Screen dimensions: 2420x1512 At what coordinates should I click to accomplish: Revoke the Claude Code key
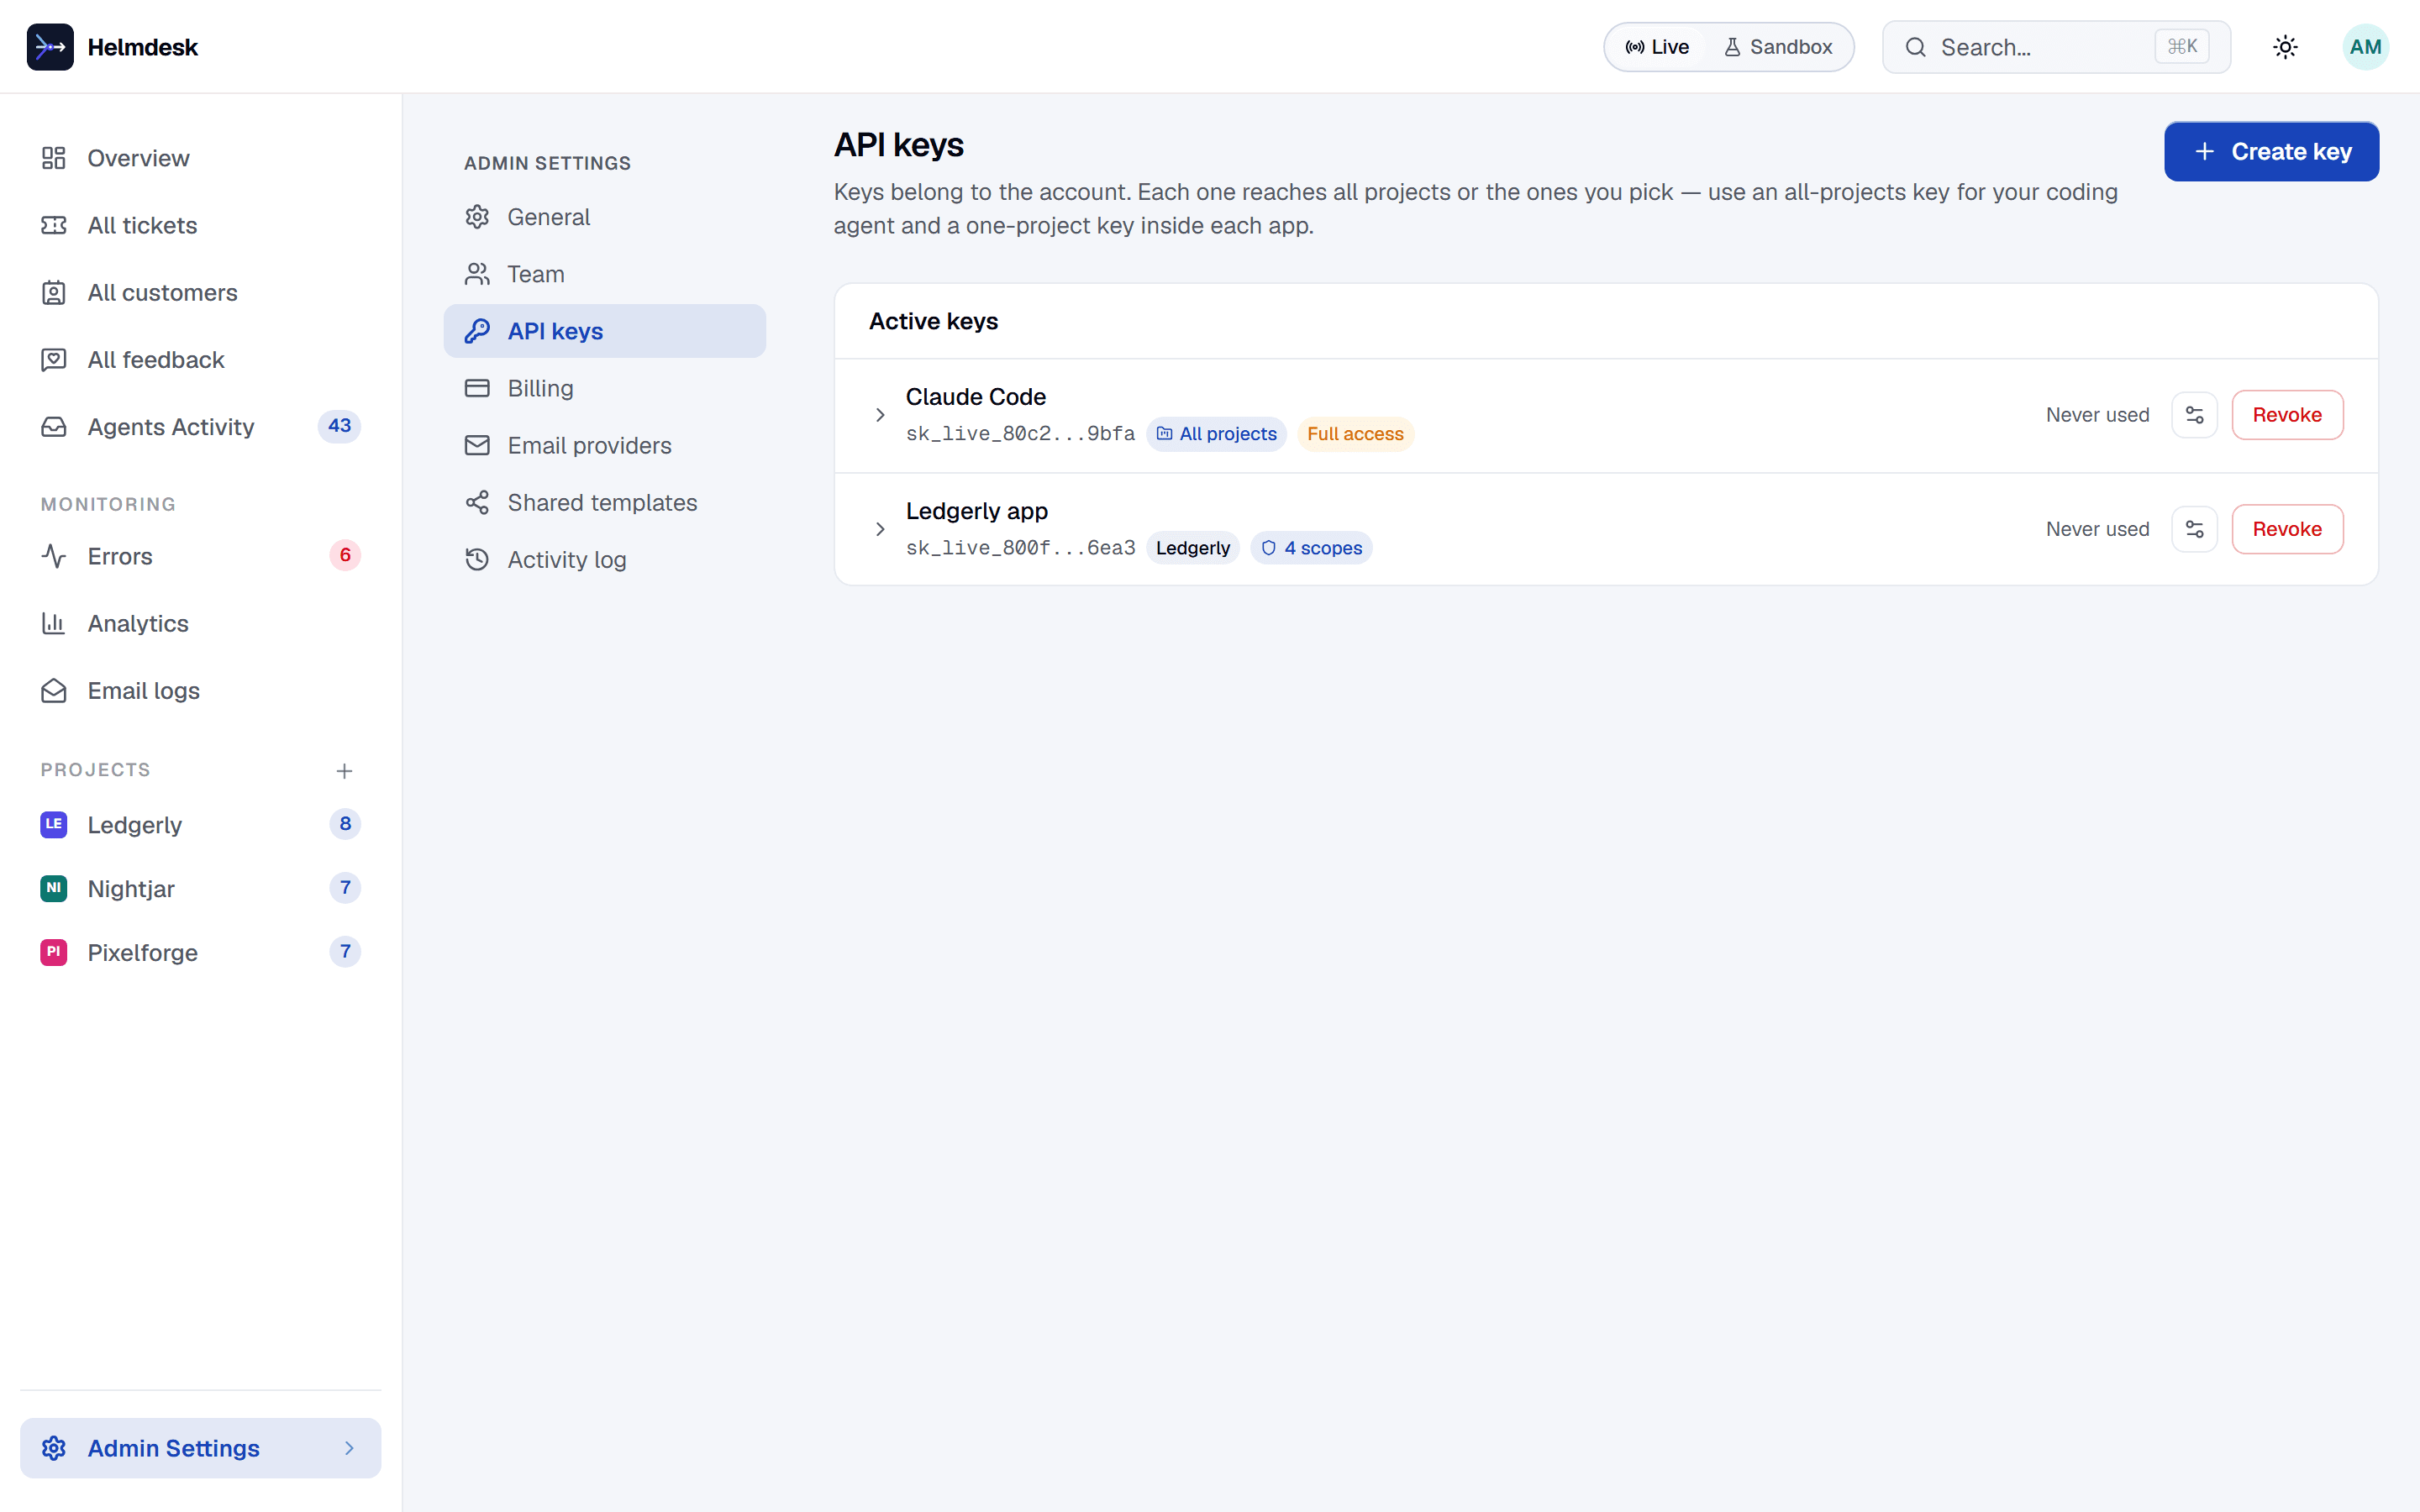click(x=2287, y=415)
